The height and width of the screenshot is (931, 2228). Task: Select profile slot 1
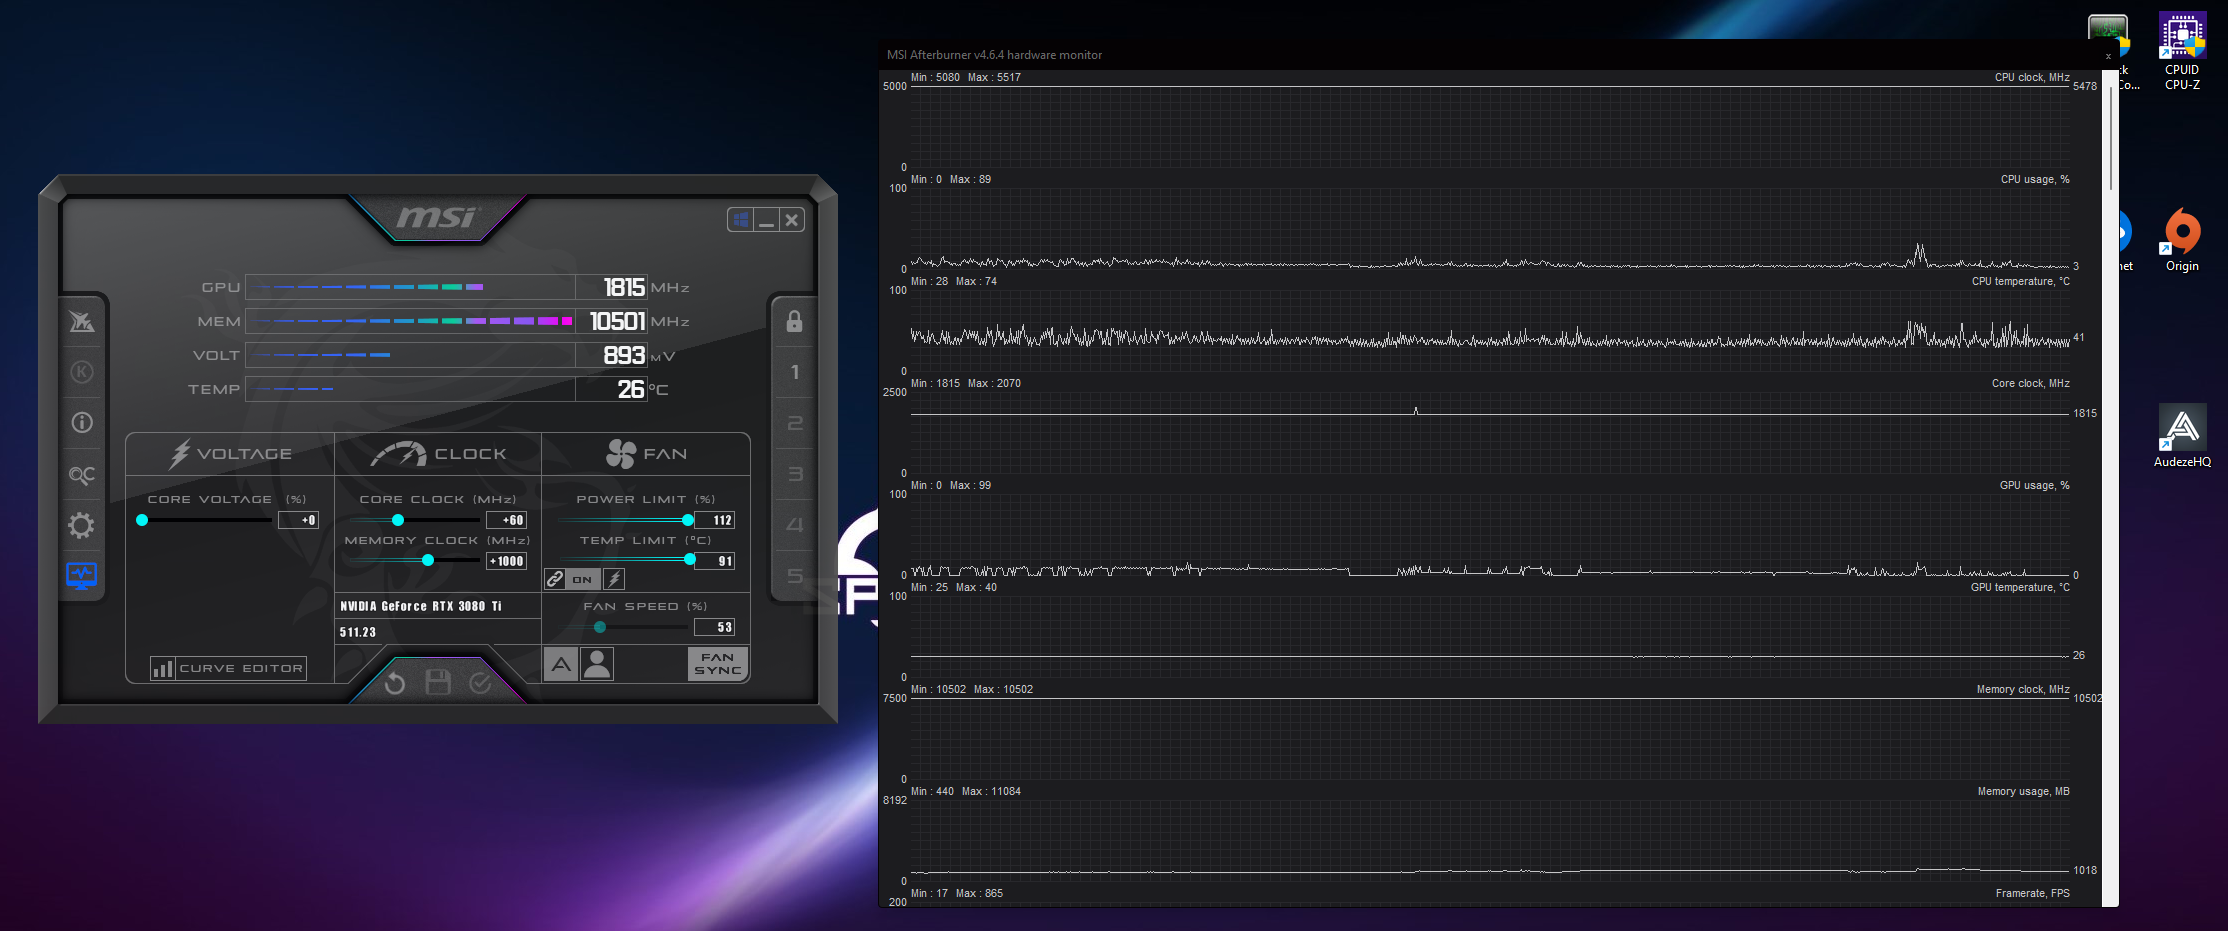pyautogui.click(x=794, y=372)
